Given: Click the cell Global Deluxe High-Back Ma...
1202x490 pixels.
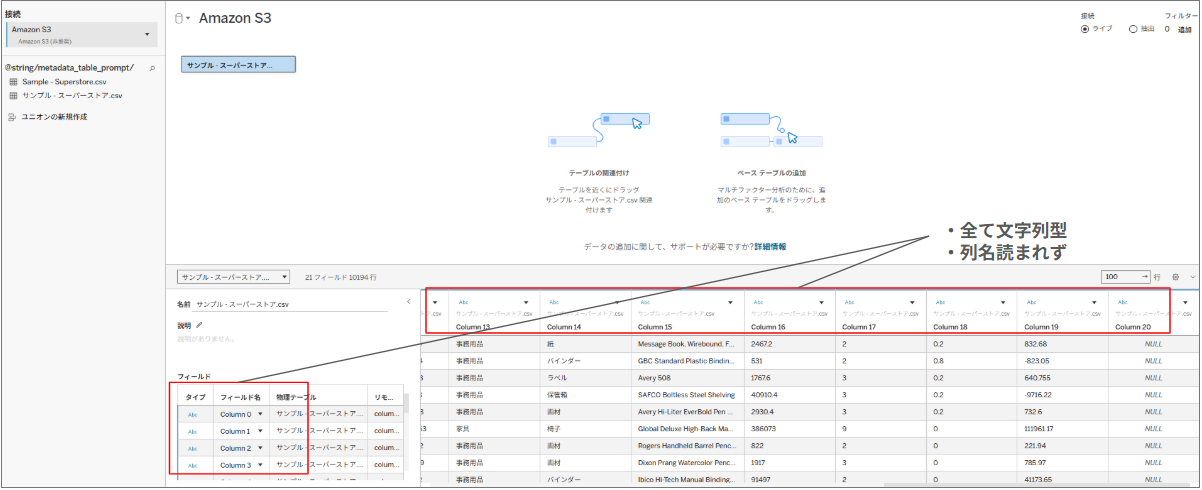Looking at the screenshot, I should 685,429.
